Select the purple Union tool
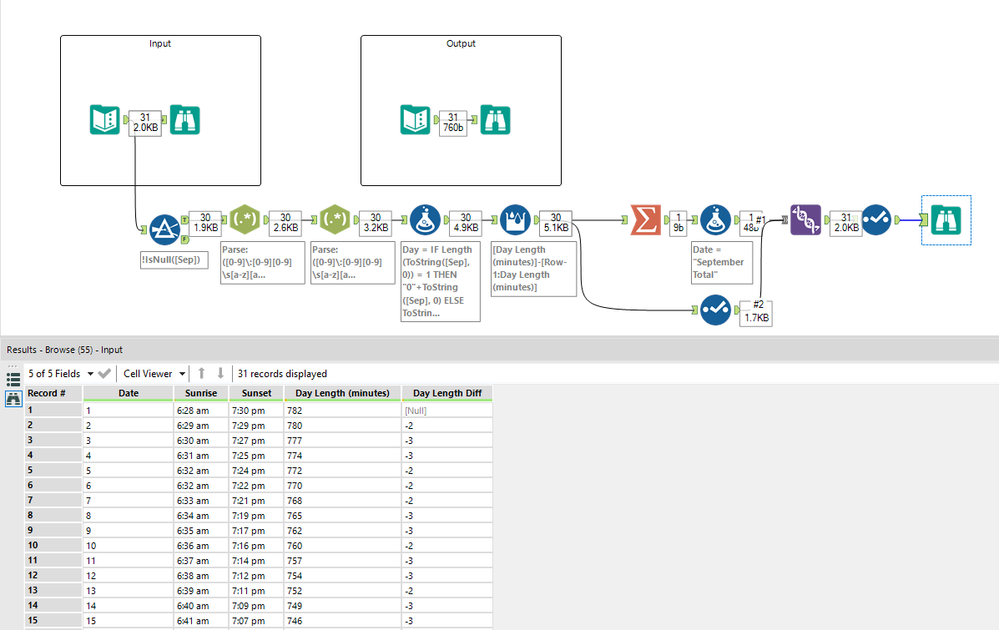 click(x=805, y=220)
